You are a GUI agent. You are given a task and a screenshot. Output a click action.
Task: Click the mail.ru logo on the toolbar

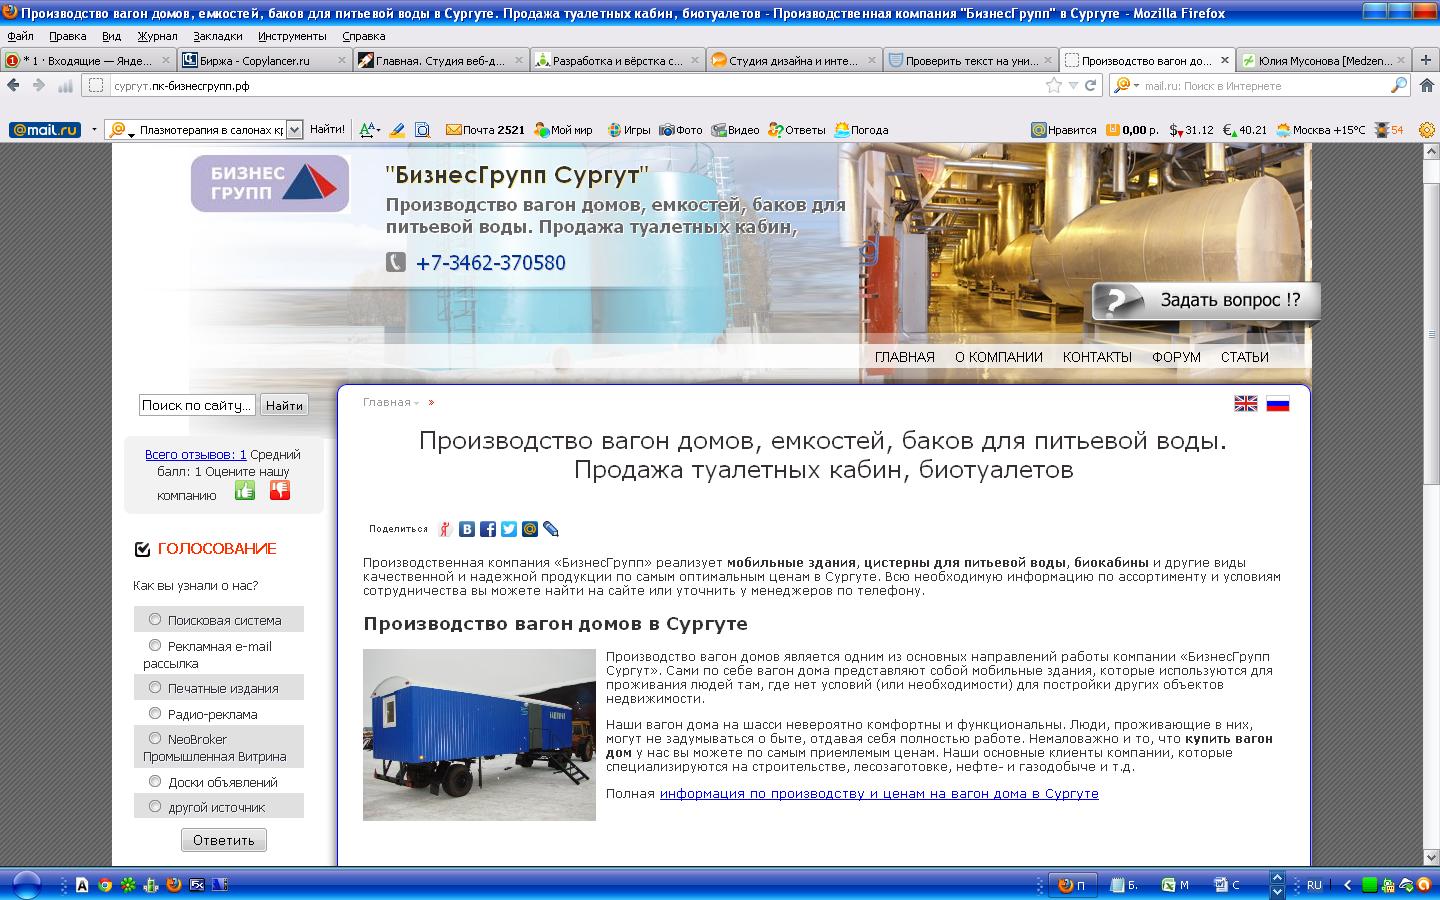(x=45, y=130)
